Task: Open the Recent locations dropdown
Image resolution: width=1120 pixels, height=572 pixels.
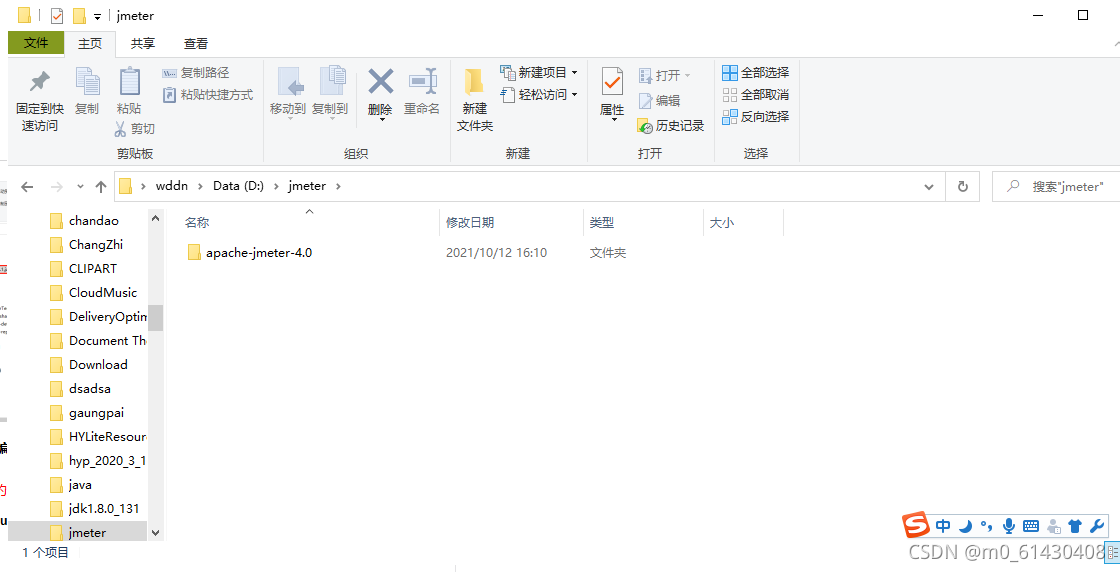Action: (80, 187)
